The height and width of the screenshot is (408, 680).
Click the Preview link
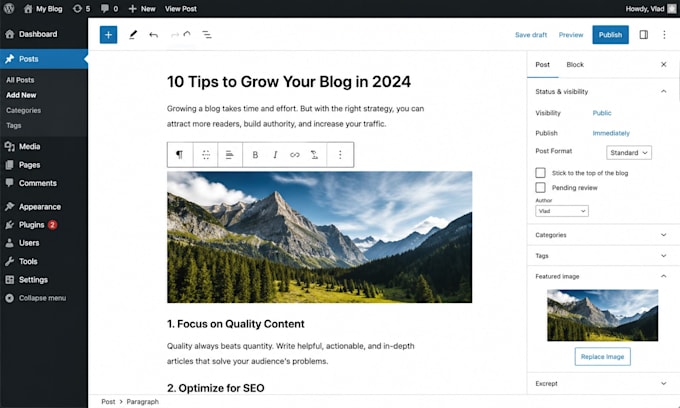tap(571, 35)
